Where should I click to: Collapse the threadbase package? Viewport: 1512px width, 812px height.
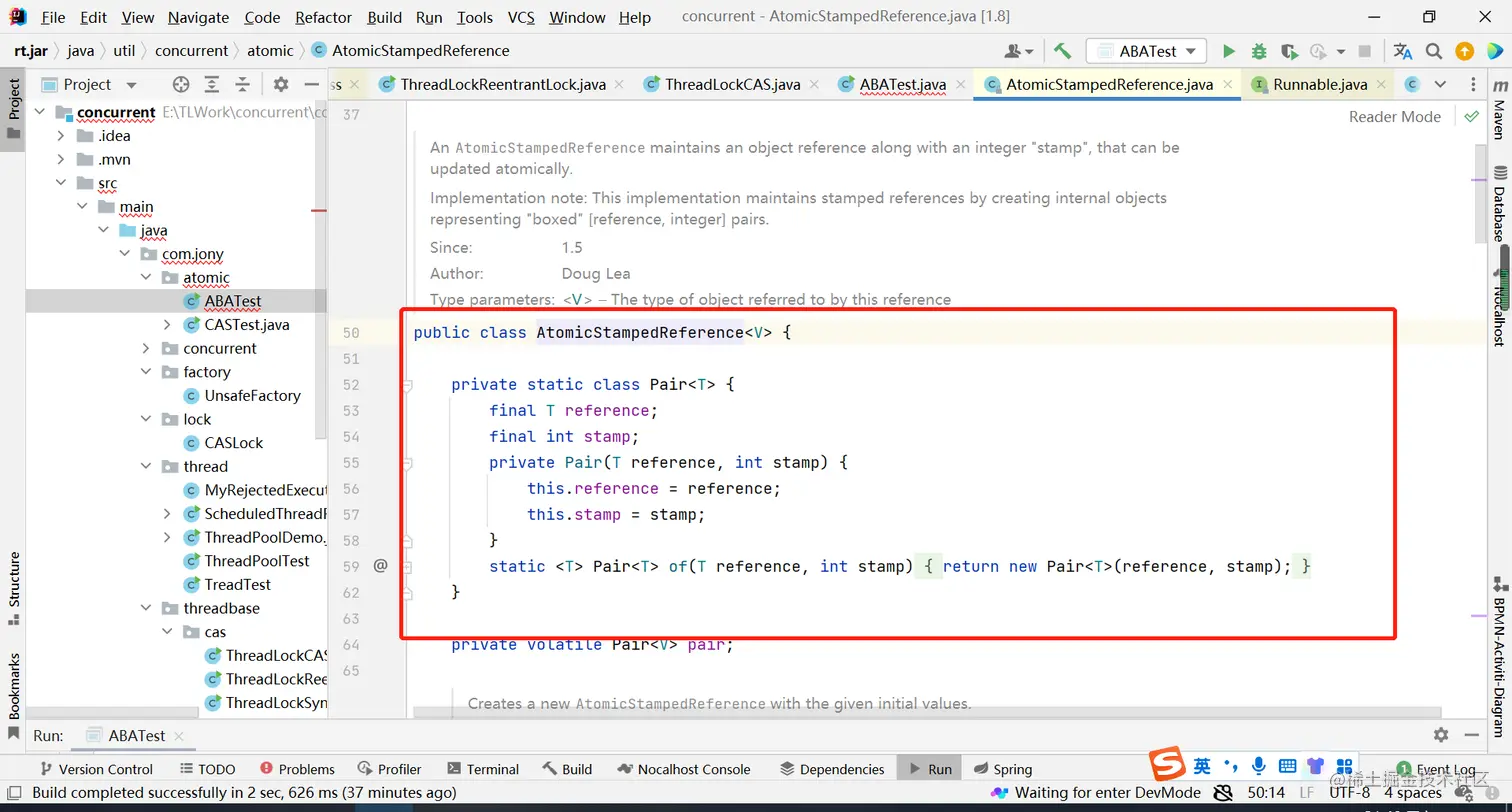click(146, 608)
